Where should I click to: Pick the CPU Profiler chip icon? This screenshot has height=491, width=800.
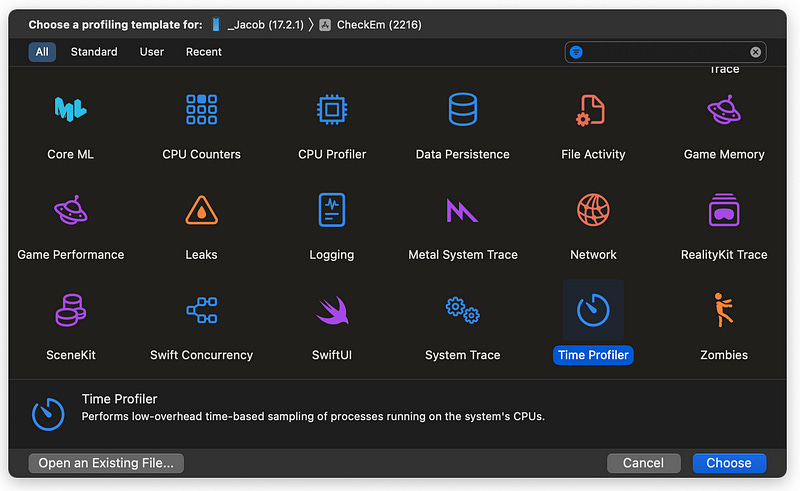(332, 109)
